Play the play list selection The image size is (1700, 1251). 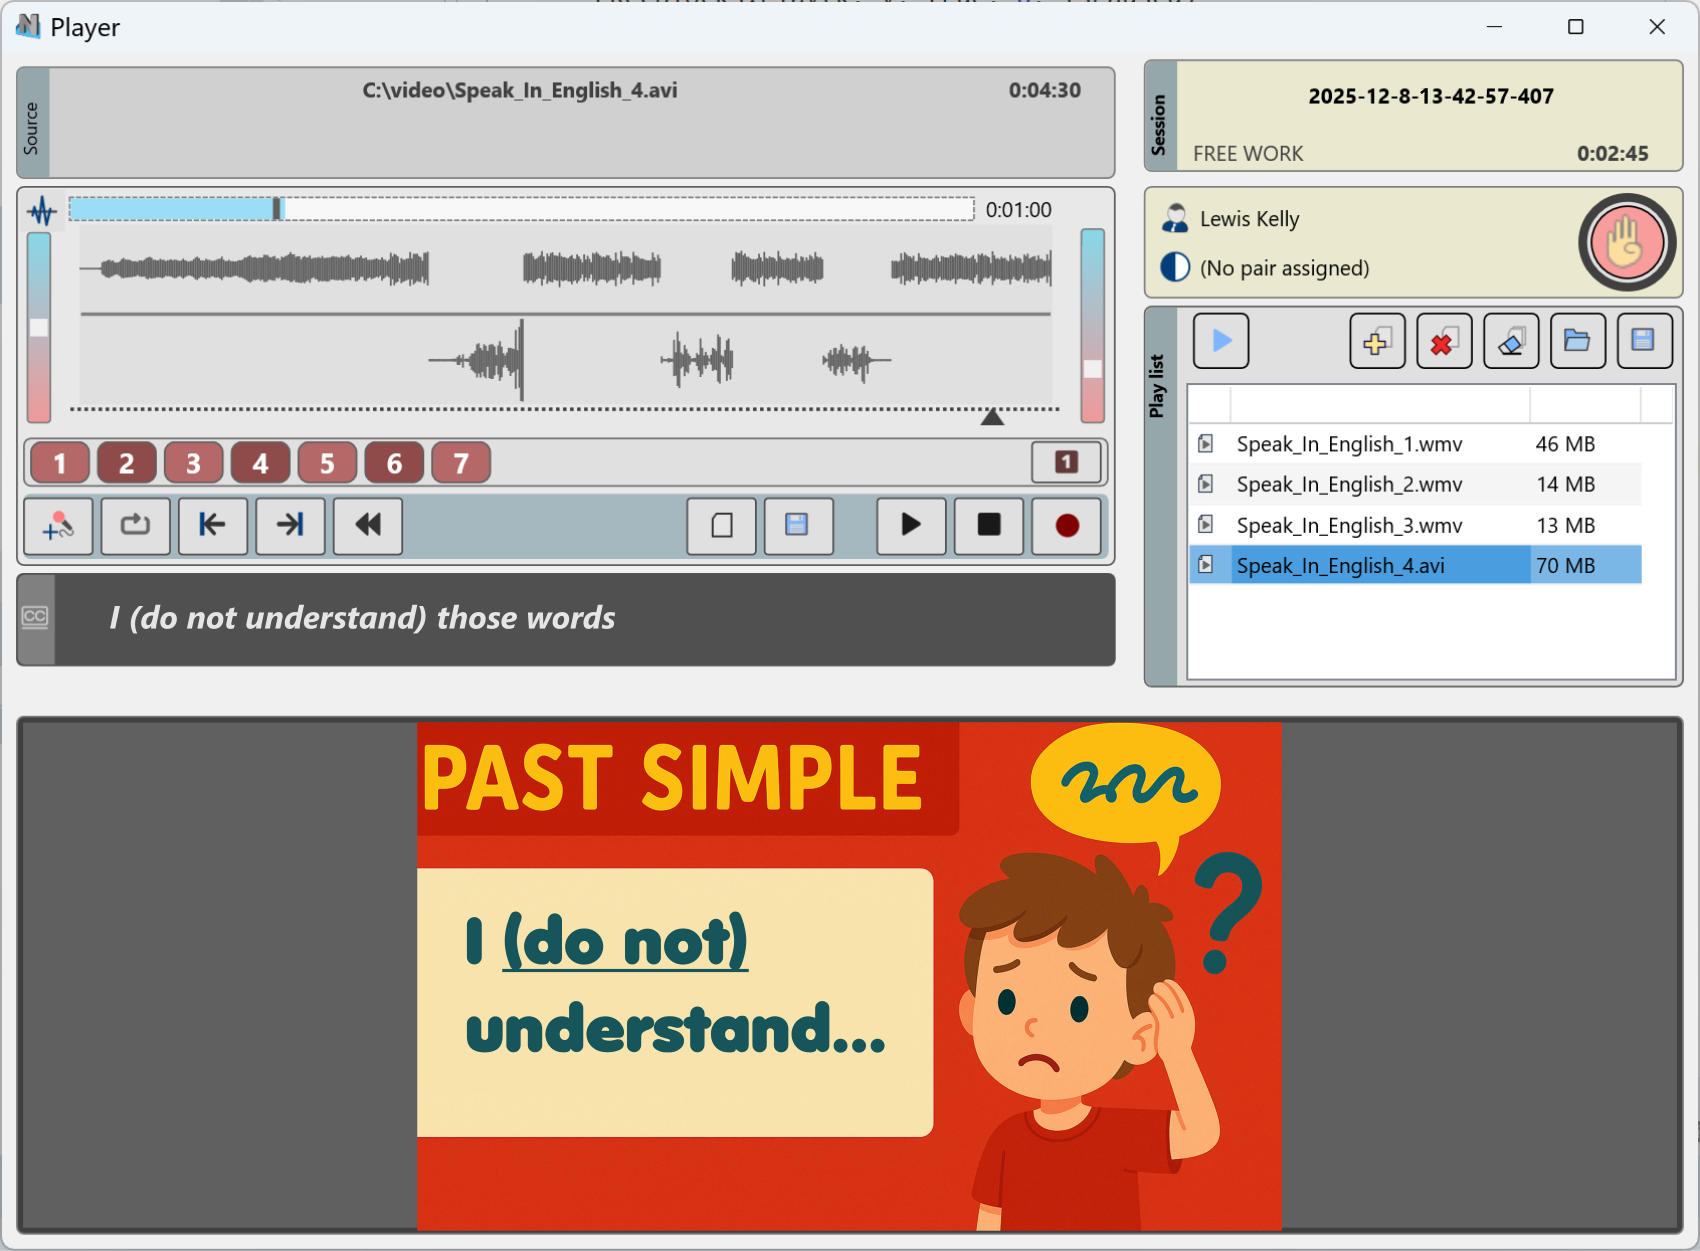[1220, 341]
